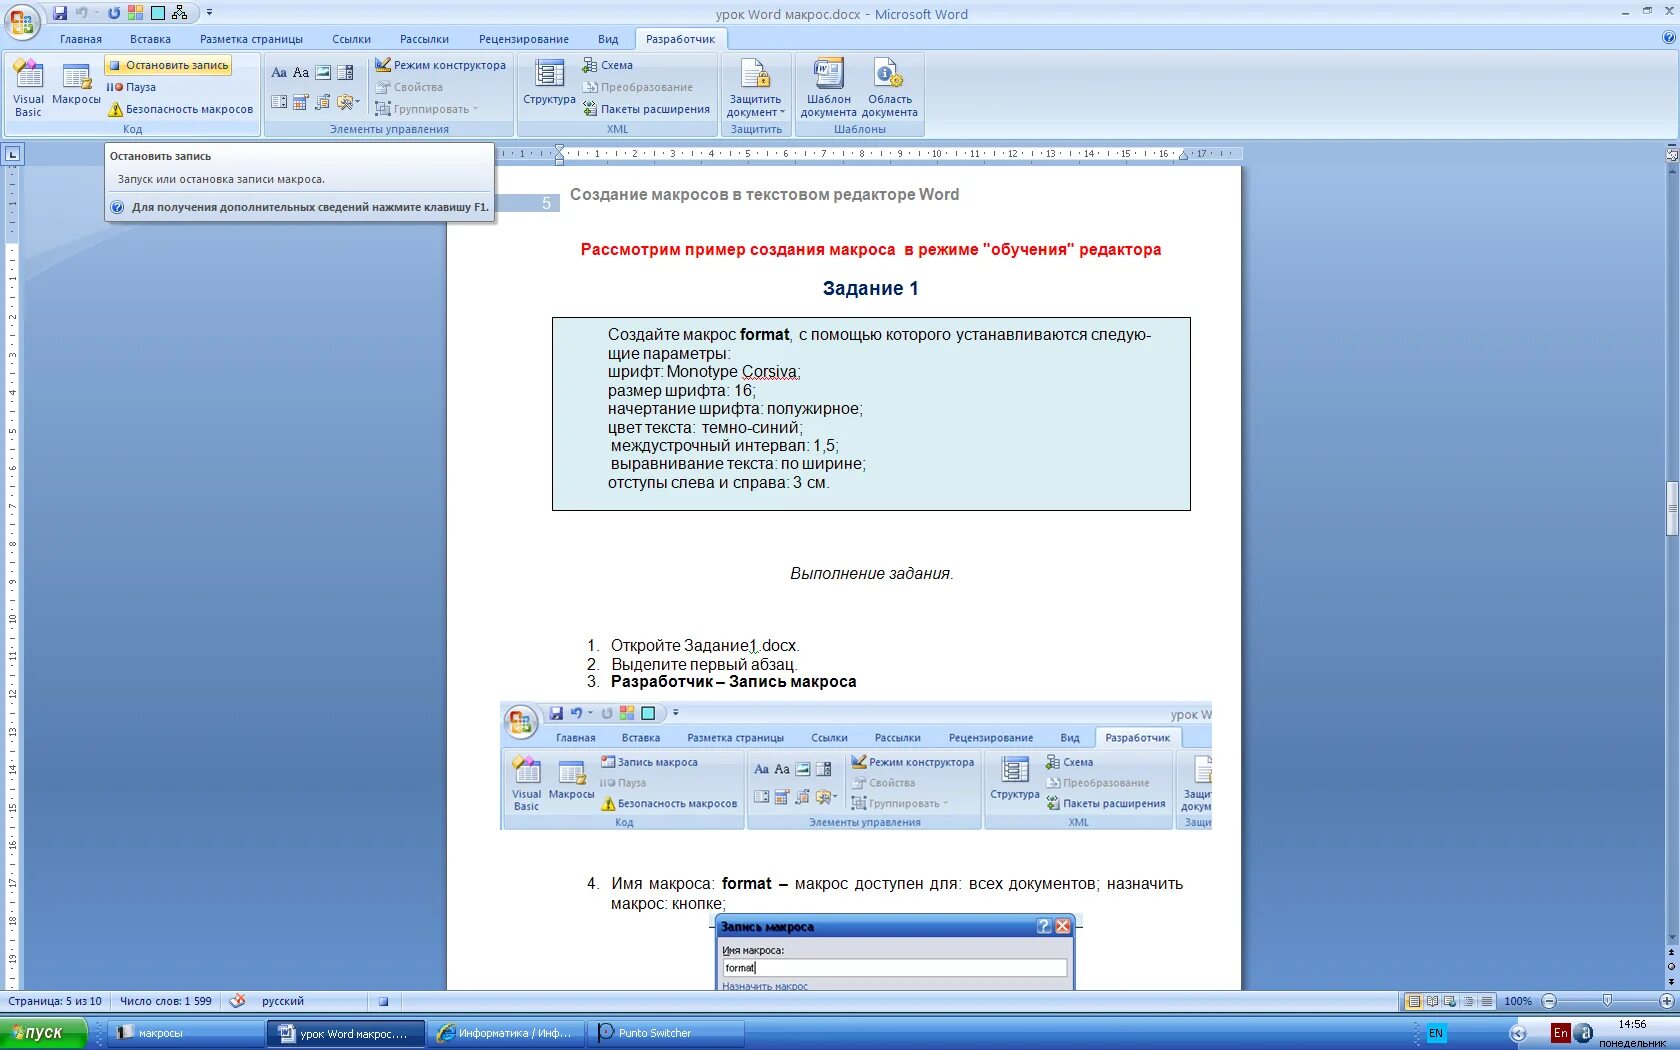Save the document from Quick Access toolbar
Viewport: 1680px width, 1050px height.
(60, 13)
